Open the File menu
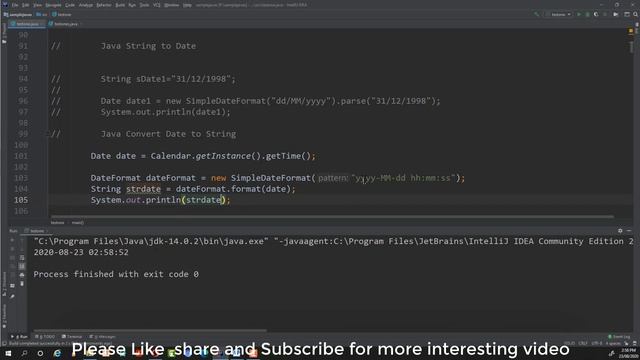The width and height of the screenshot is (640, 360). (15, 5)
